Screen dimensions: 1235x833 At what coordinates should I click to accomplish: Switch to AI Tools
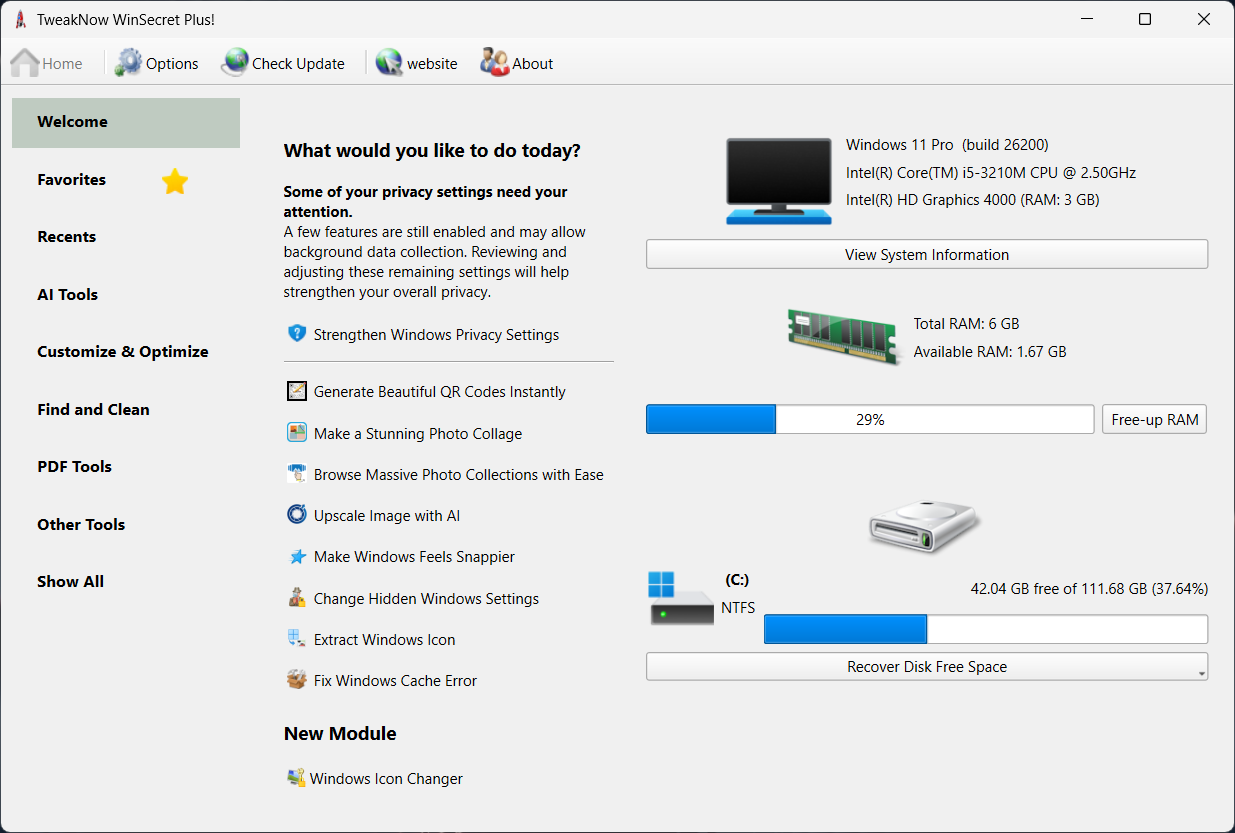68,294
